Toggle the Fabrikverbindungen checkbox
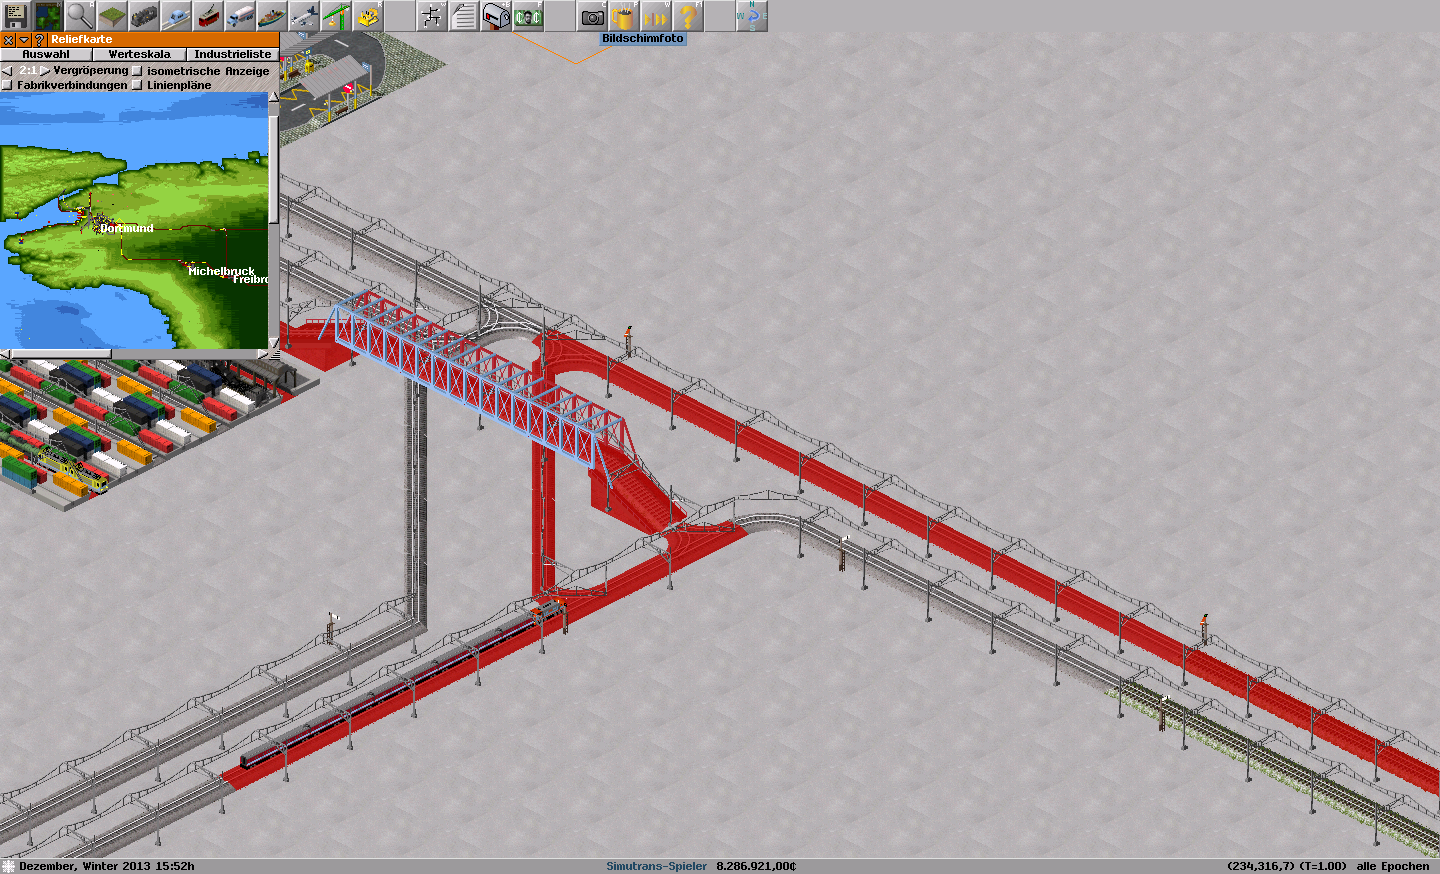The width and height of the screenshot is (1440, 874). (8, 85)
